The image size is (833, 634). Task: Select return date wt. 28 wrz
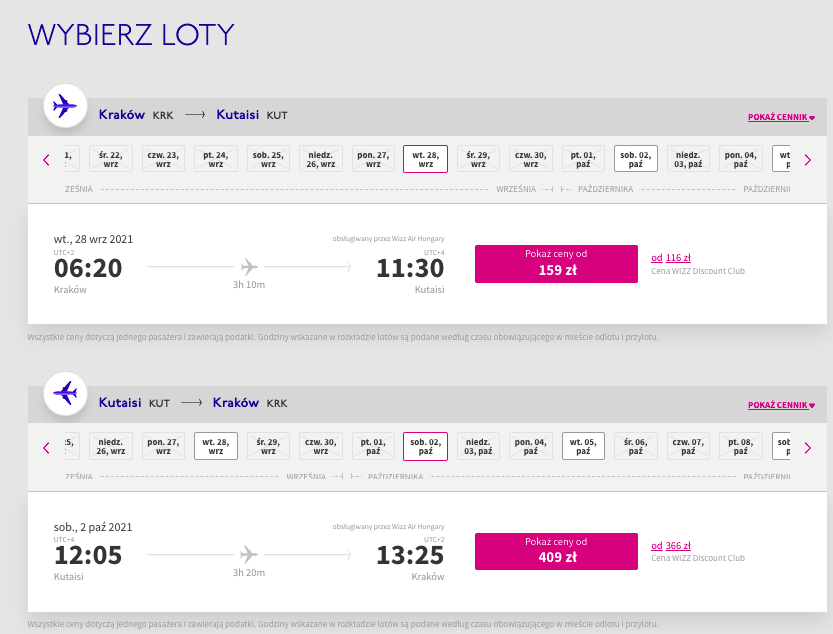click(216, 447)
